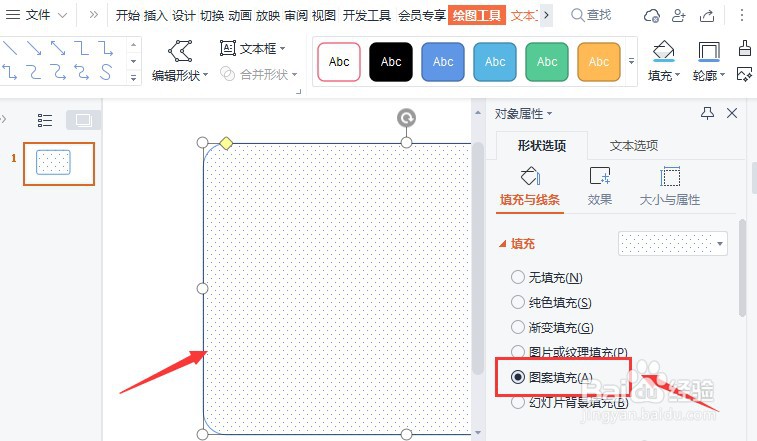Screen dimensions: 757x441
Task: Expand the shape gallery list
Action: (x=134, y=77)
